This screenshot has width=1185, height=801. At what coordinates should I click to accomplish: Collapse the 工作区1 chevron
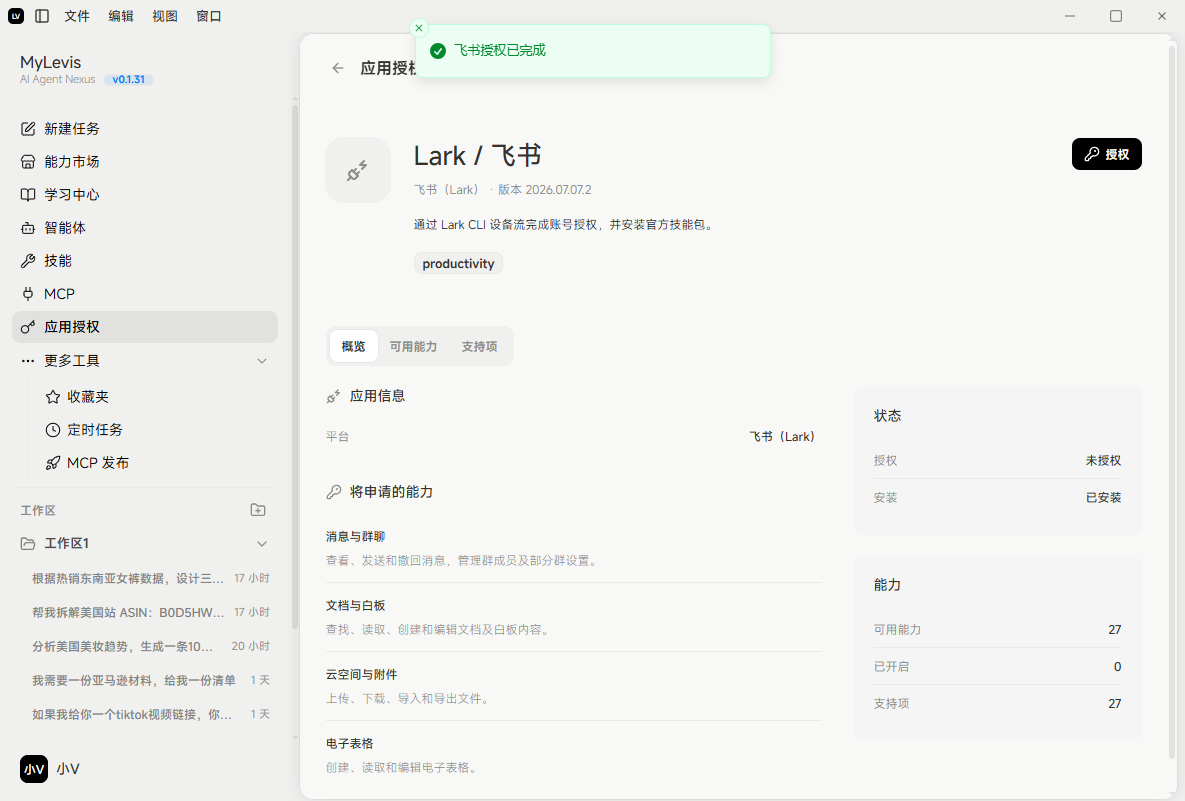point(262,543)
